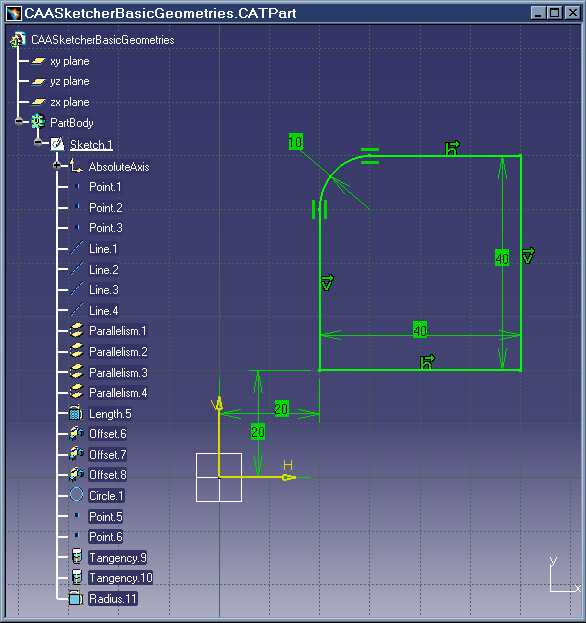Click the Parallelism.1 constraint icon
The width and height of the screenshot is (586, 623).
click(76, 330)
